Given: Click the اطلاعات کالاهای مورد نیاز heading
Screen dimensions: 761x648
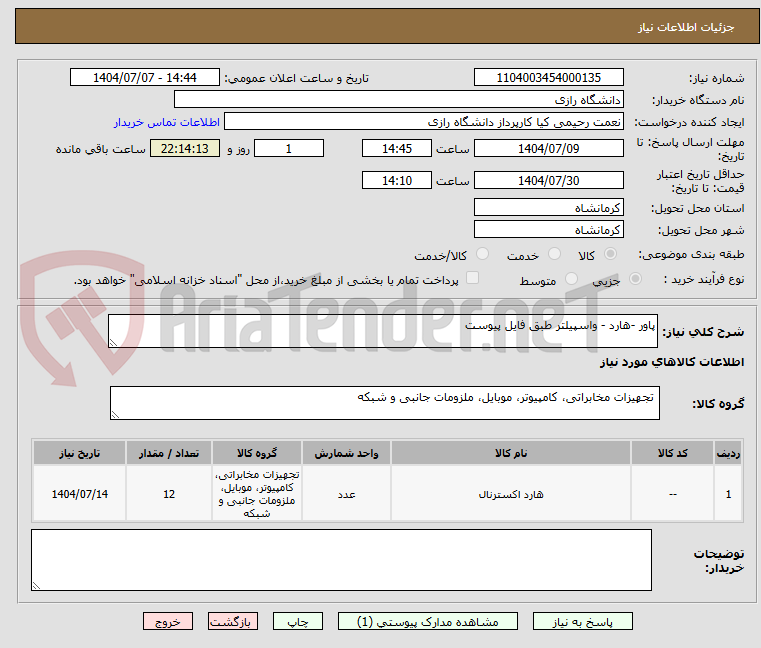Looking at the screenshot, I should pyautogui.click(x=672, y=362).
